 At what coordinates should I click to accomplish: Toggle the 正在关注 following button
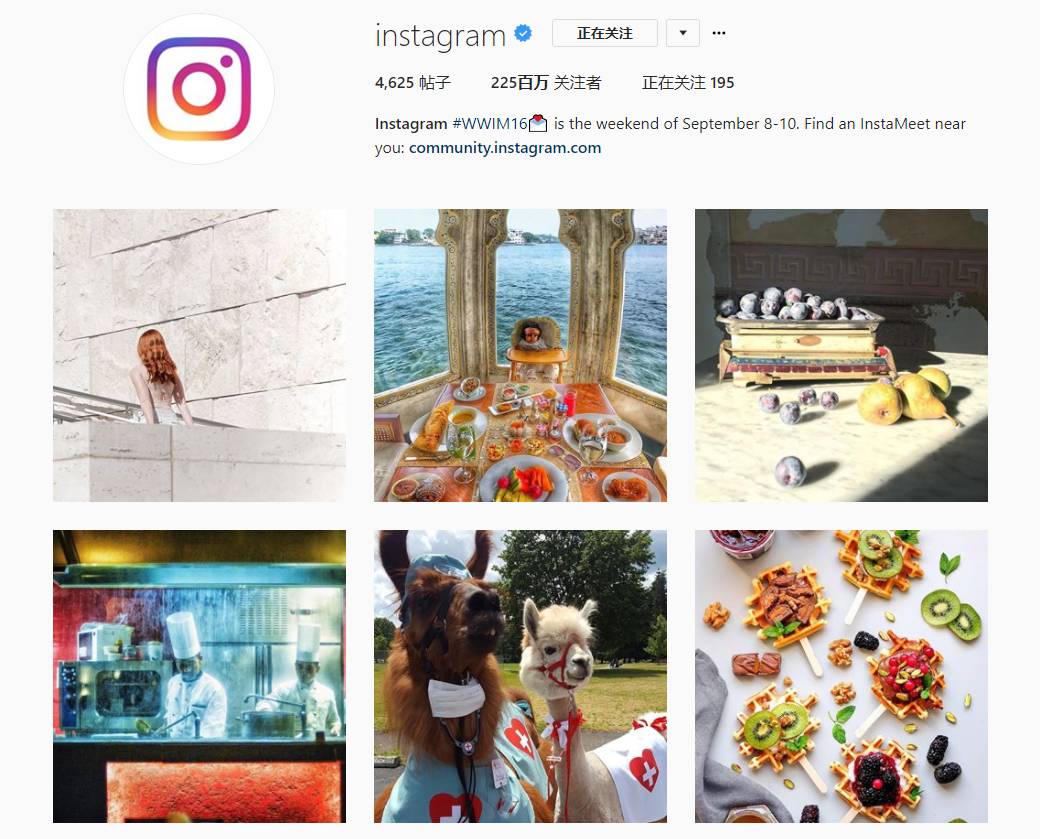pos(605,33)
